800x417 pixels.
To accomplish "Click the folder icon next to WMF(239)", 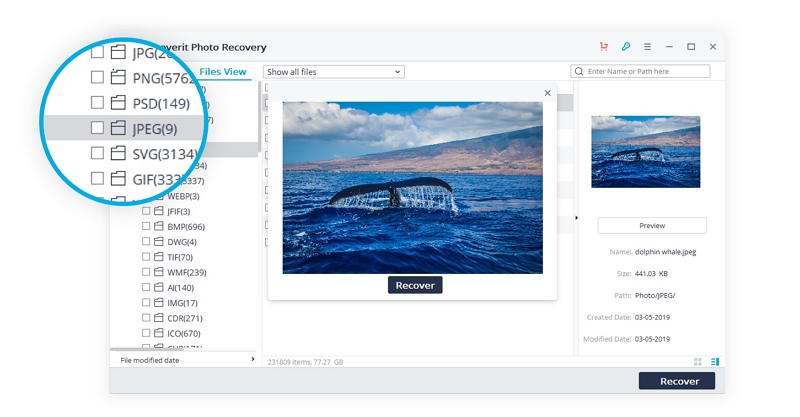I will click(159, 272).
